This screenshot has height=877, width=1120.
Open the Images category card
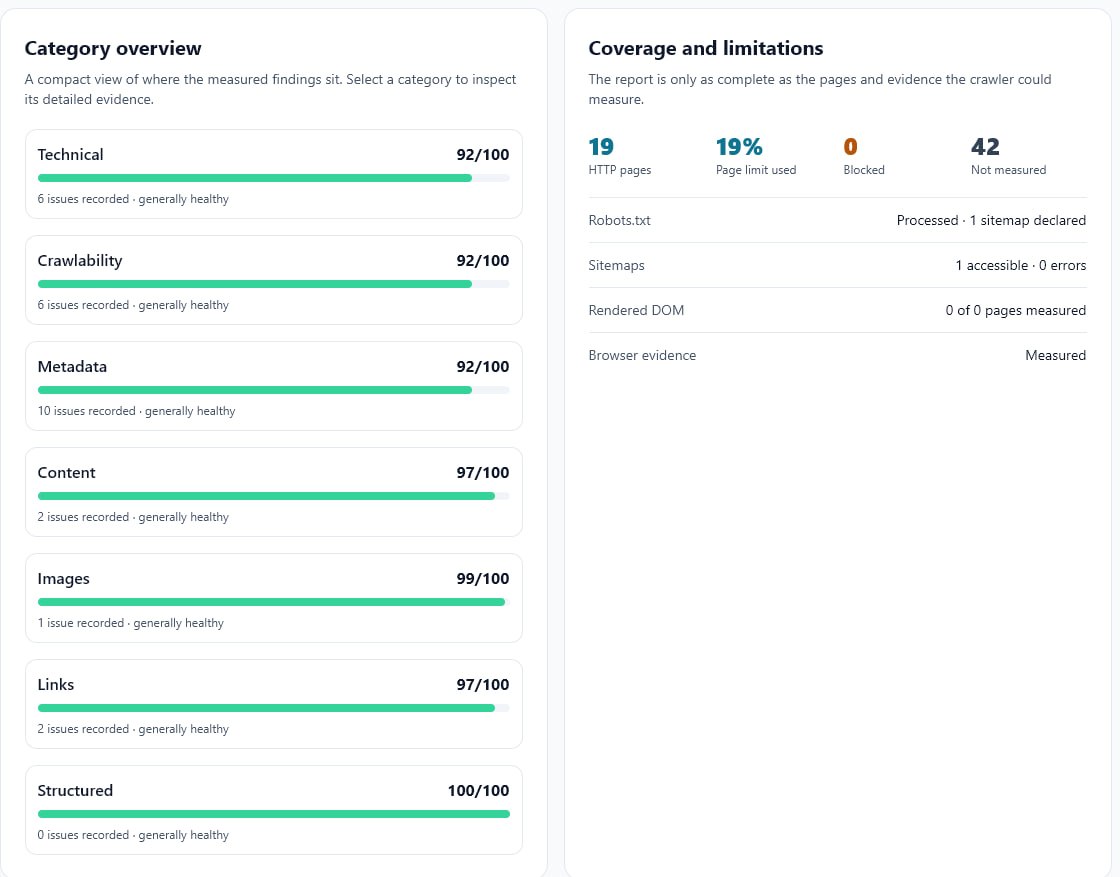274,598
